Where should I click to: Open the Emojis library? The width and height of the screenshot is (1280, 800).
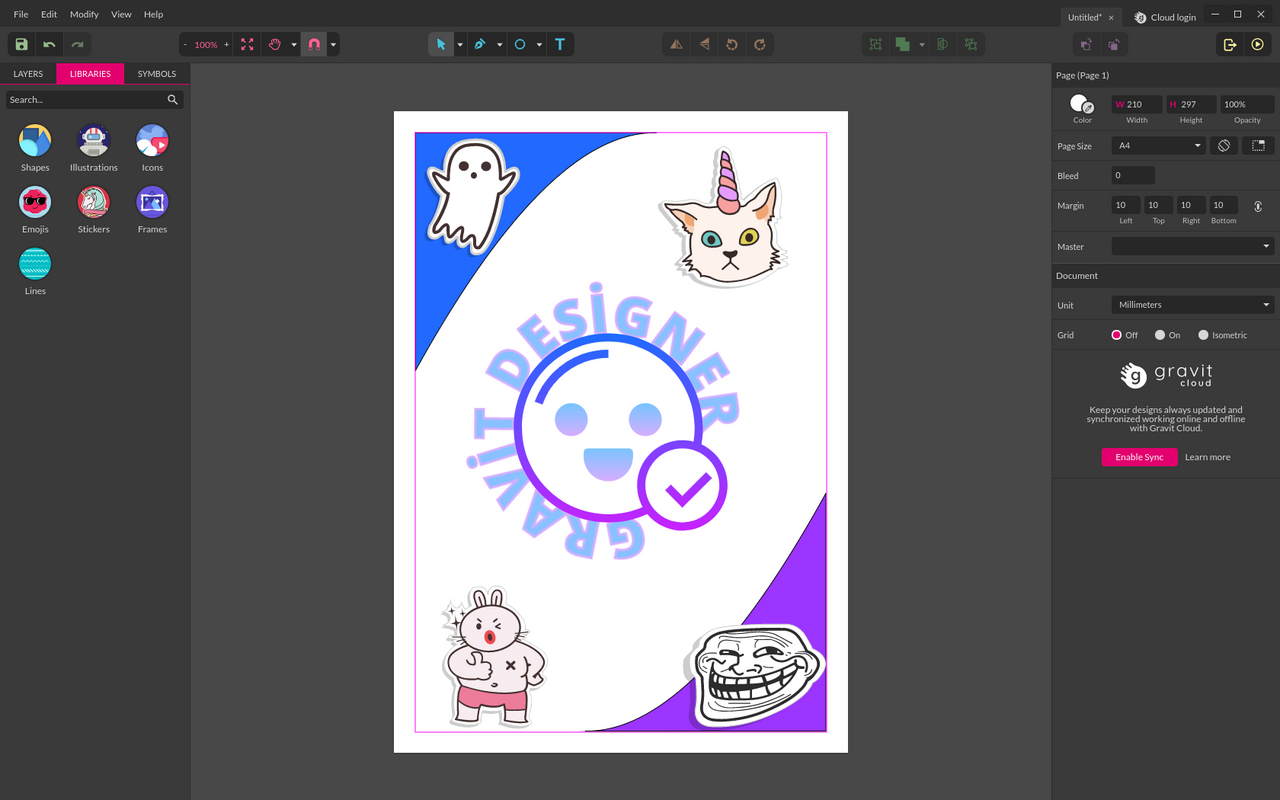tap(35, 210)
